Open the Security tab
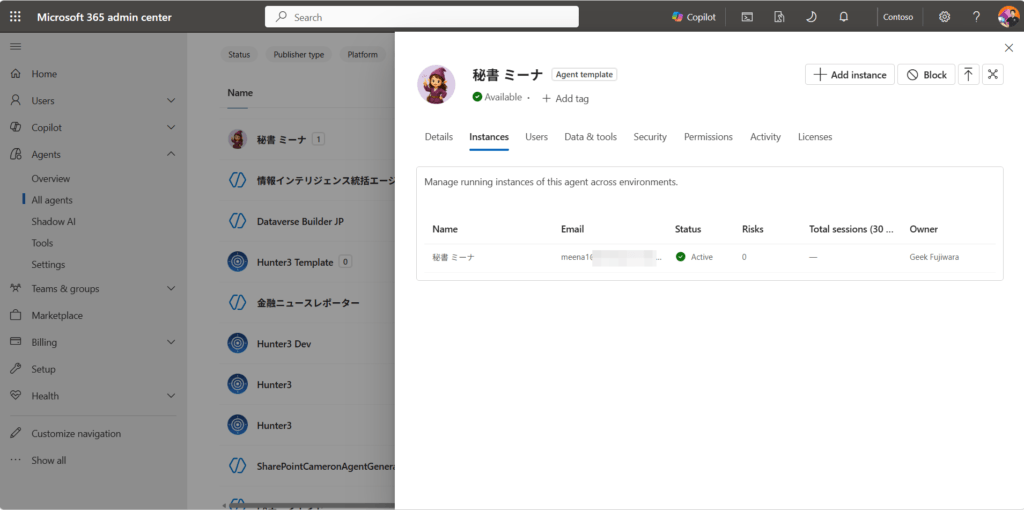The width and height of the screenshot is (1024, 510). click(650, 137)
